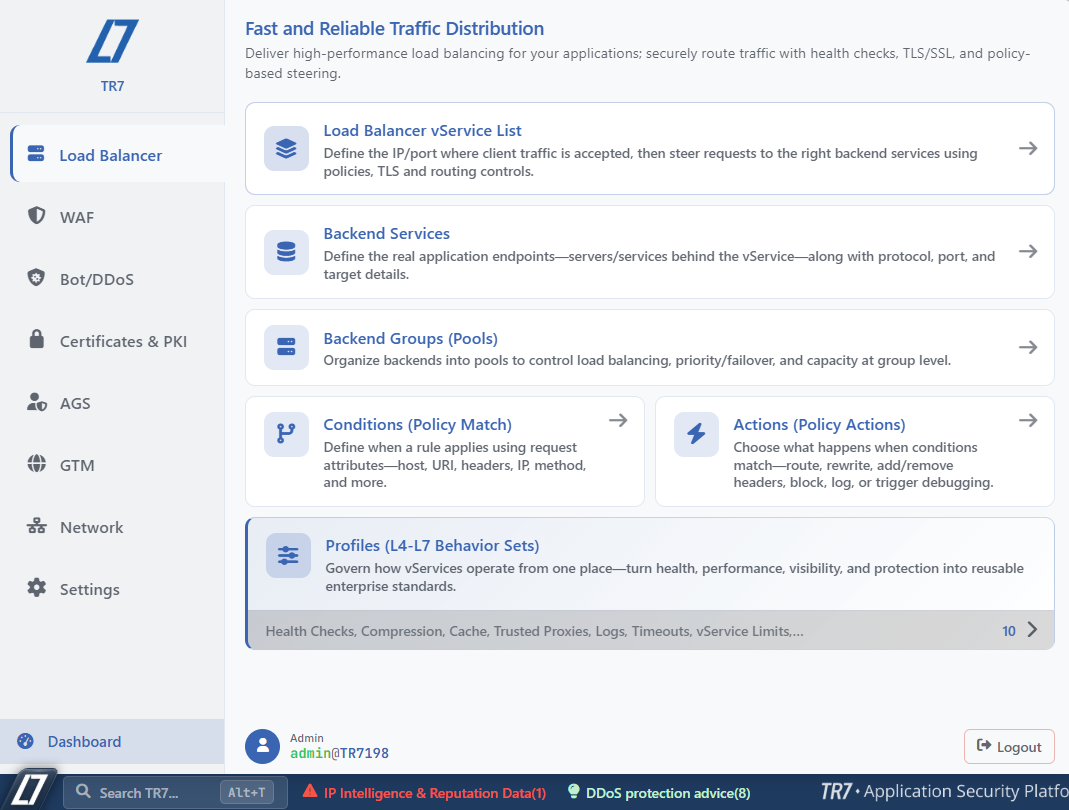Image resolution: width=1069 pixels, height=810 pixels.
Task: Expand Profiles with the chevron arrow
Action: tap(1032, 629)
